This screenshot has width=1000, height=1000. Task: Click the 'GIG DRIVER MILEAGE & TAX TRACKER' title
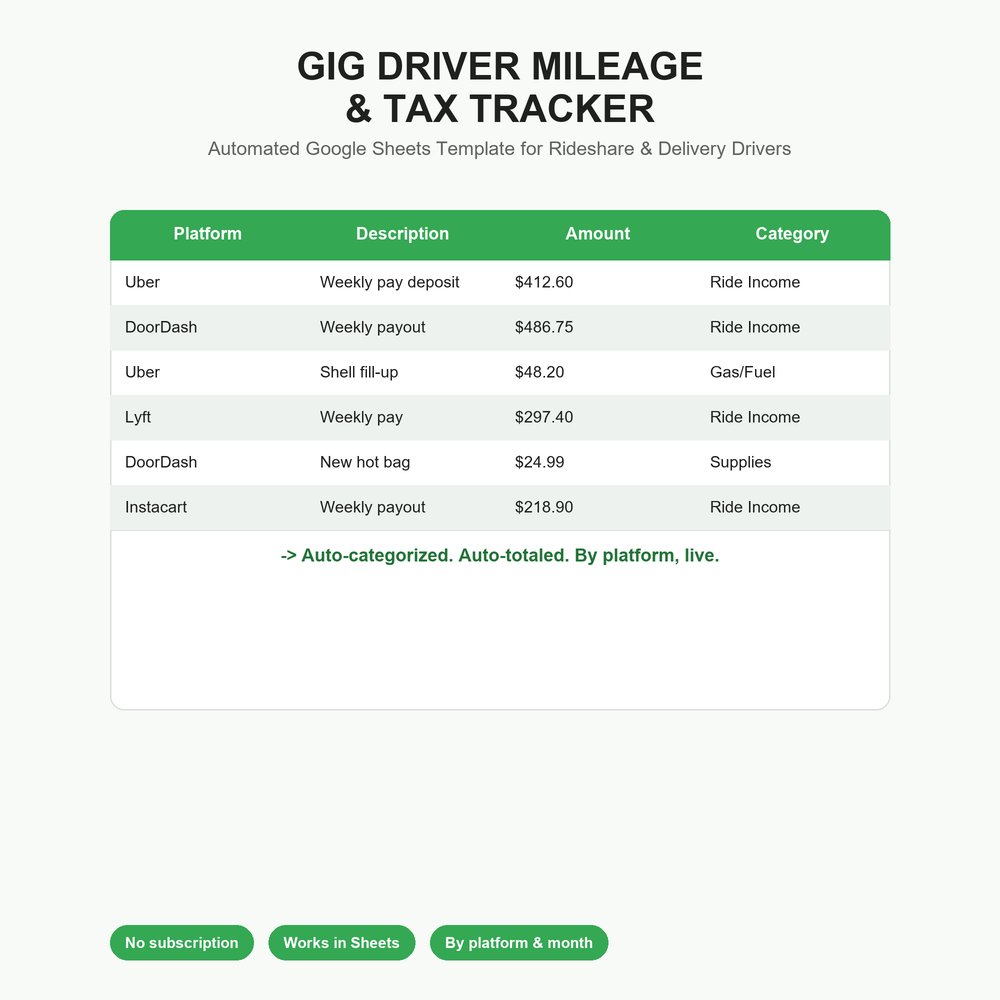500,87
